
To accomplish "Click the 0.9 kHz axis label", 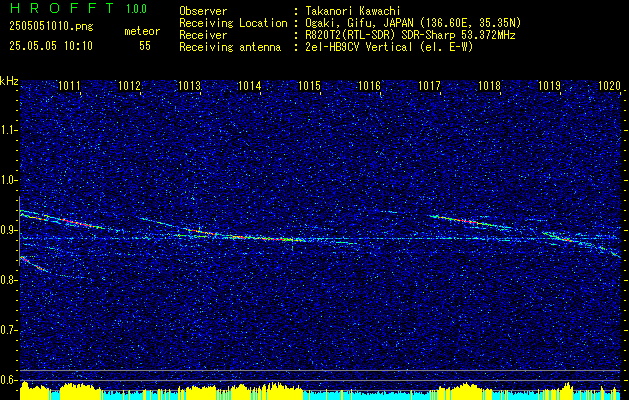I will click(x=8, y=230).
